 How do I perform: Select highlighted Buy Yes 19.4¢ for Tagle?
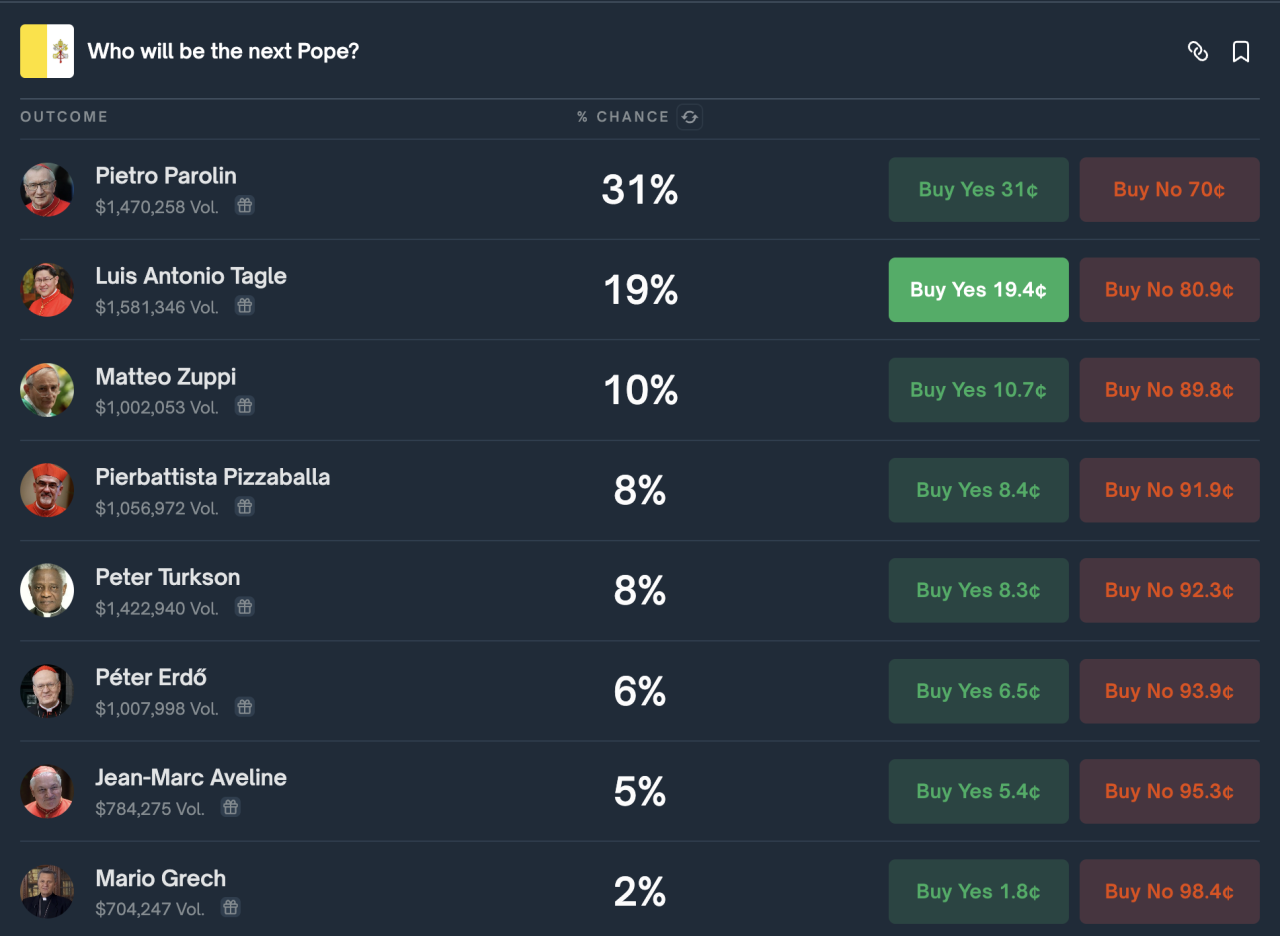pos(978,290)
